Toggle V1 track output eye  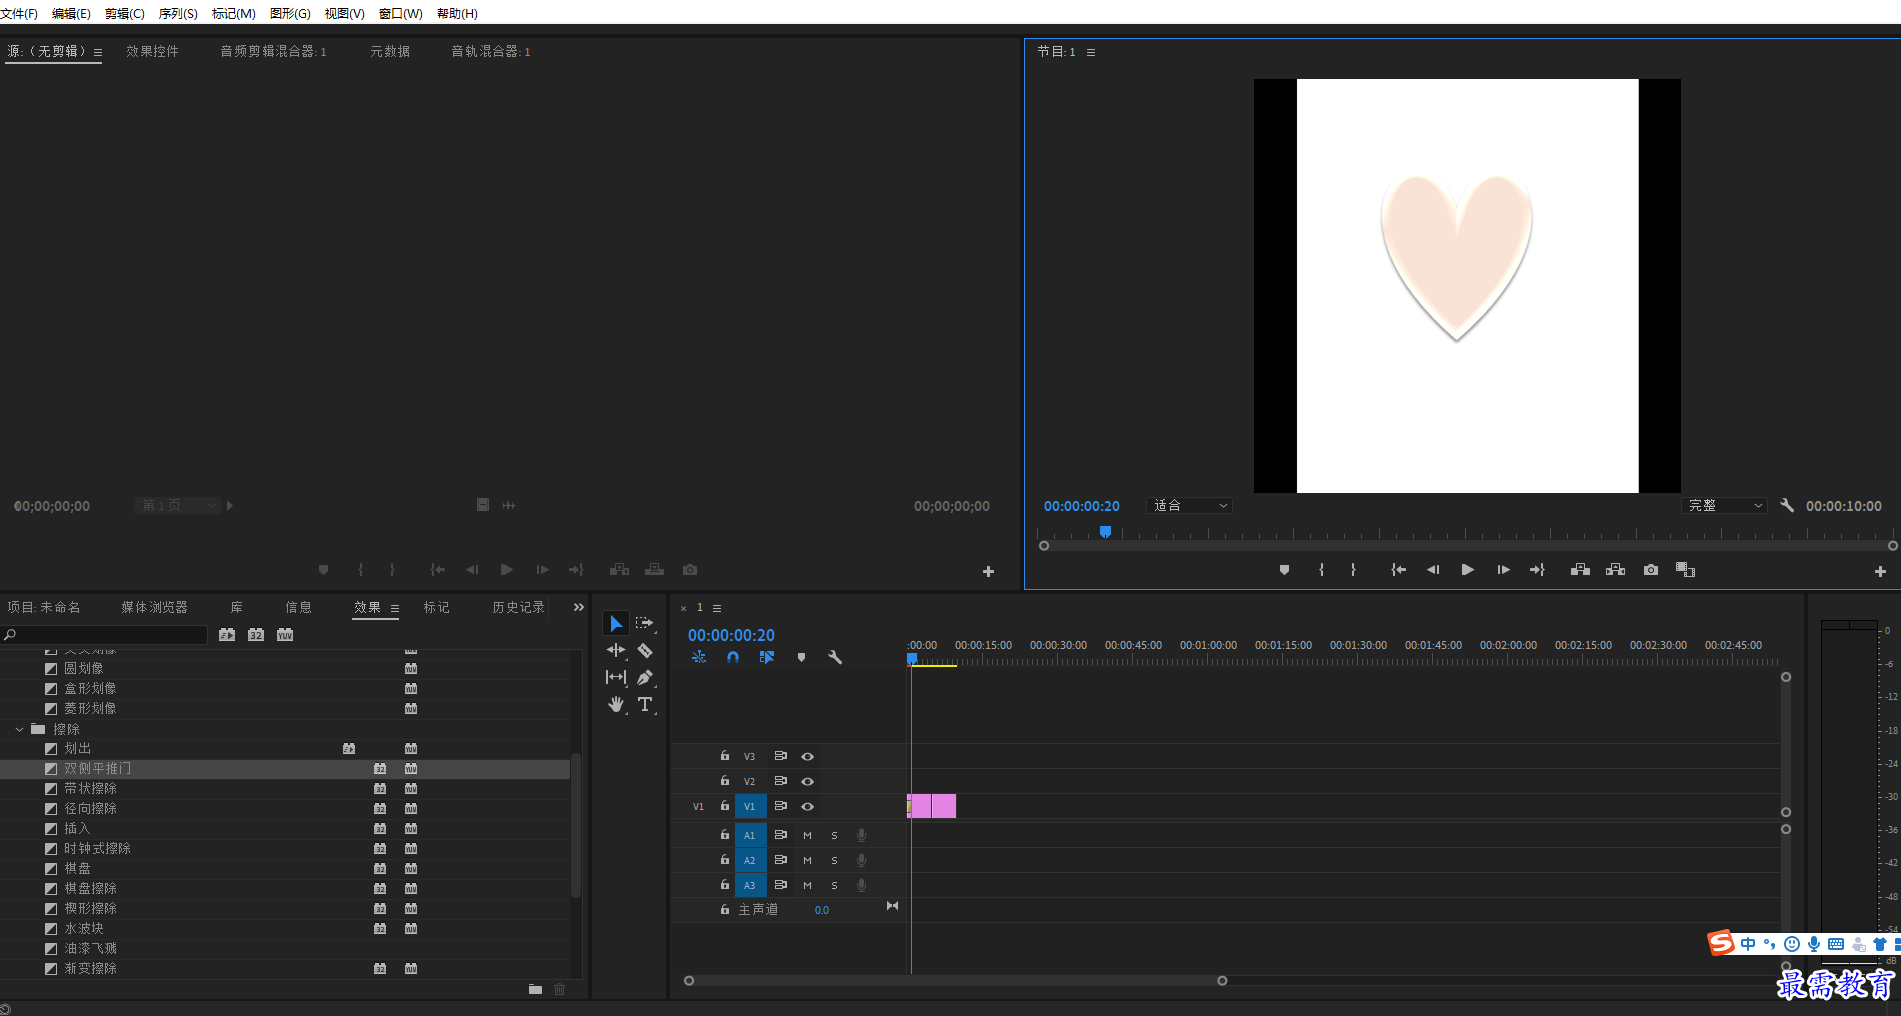click(x=807, y=807)
